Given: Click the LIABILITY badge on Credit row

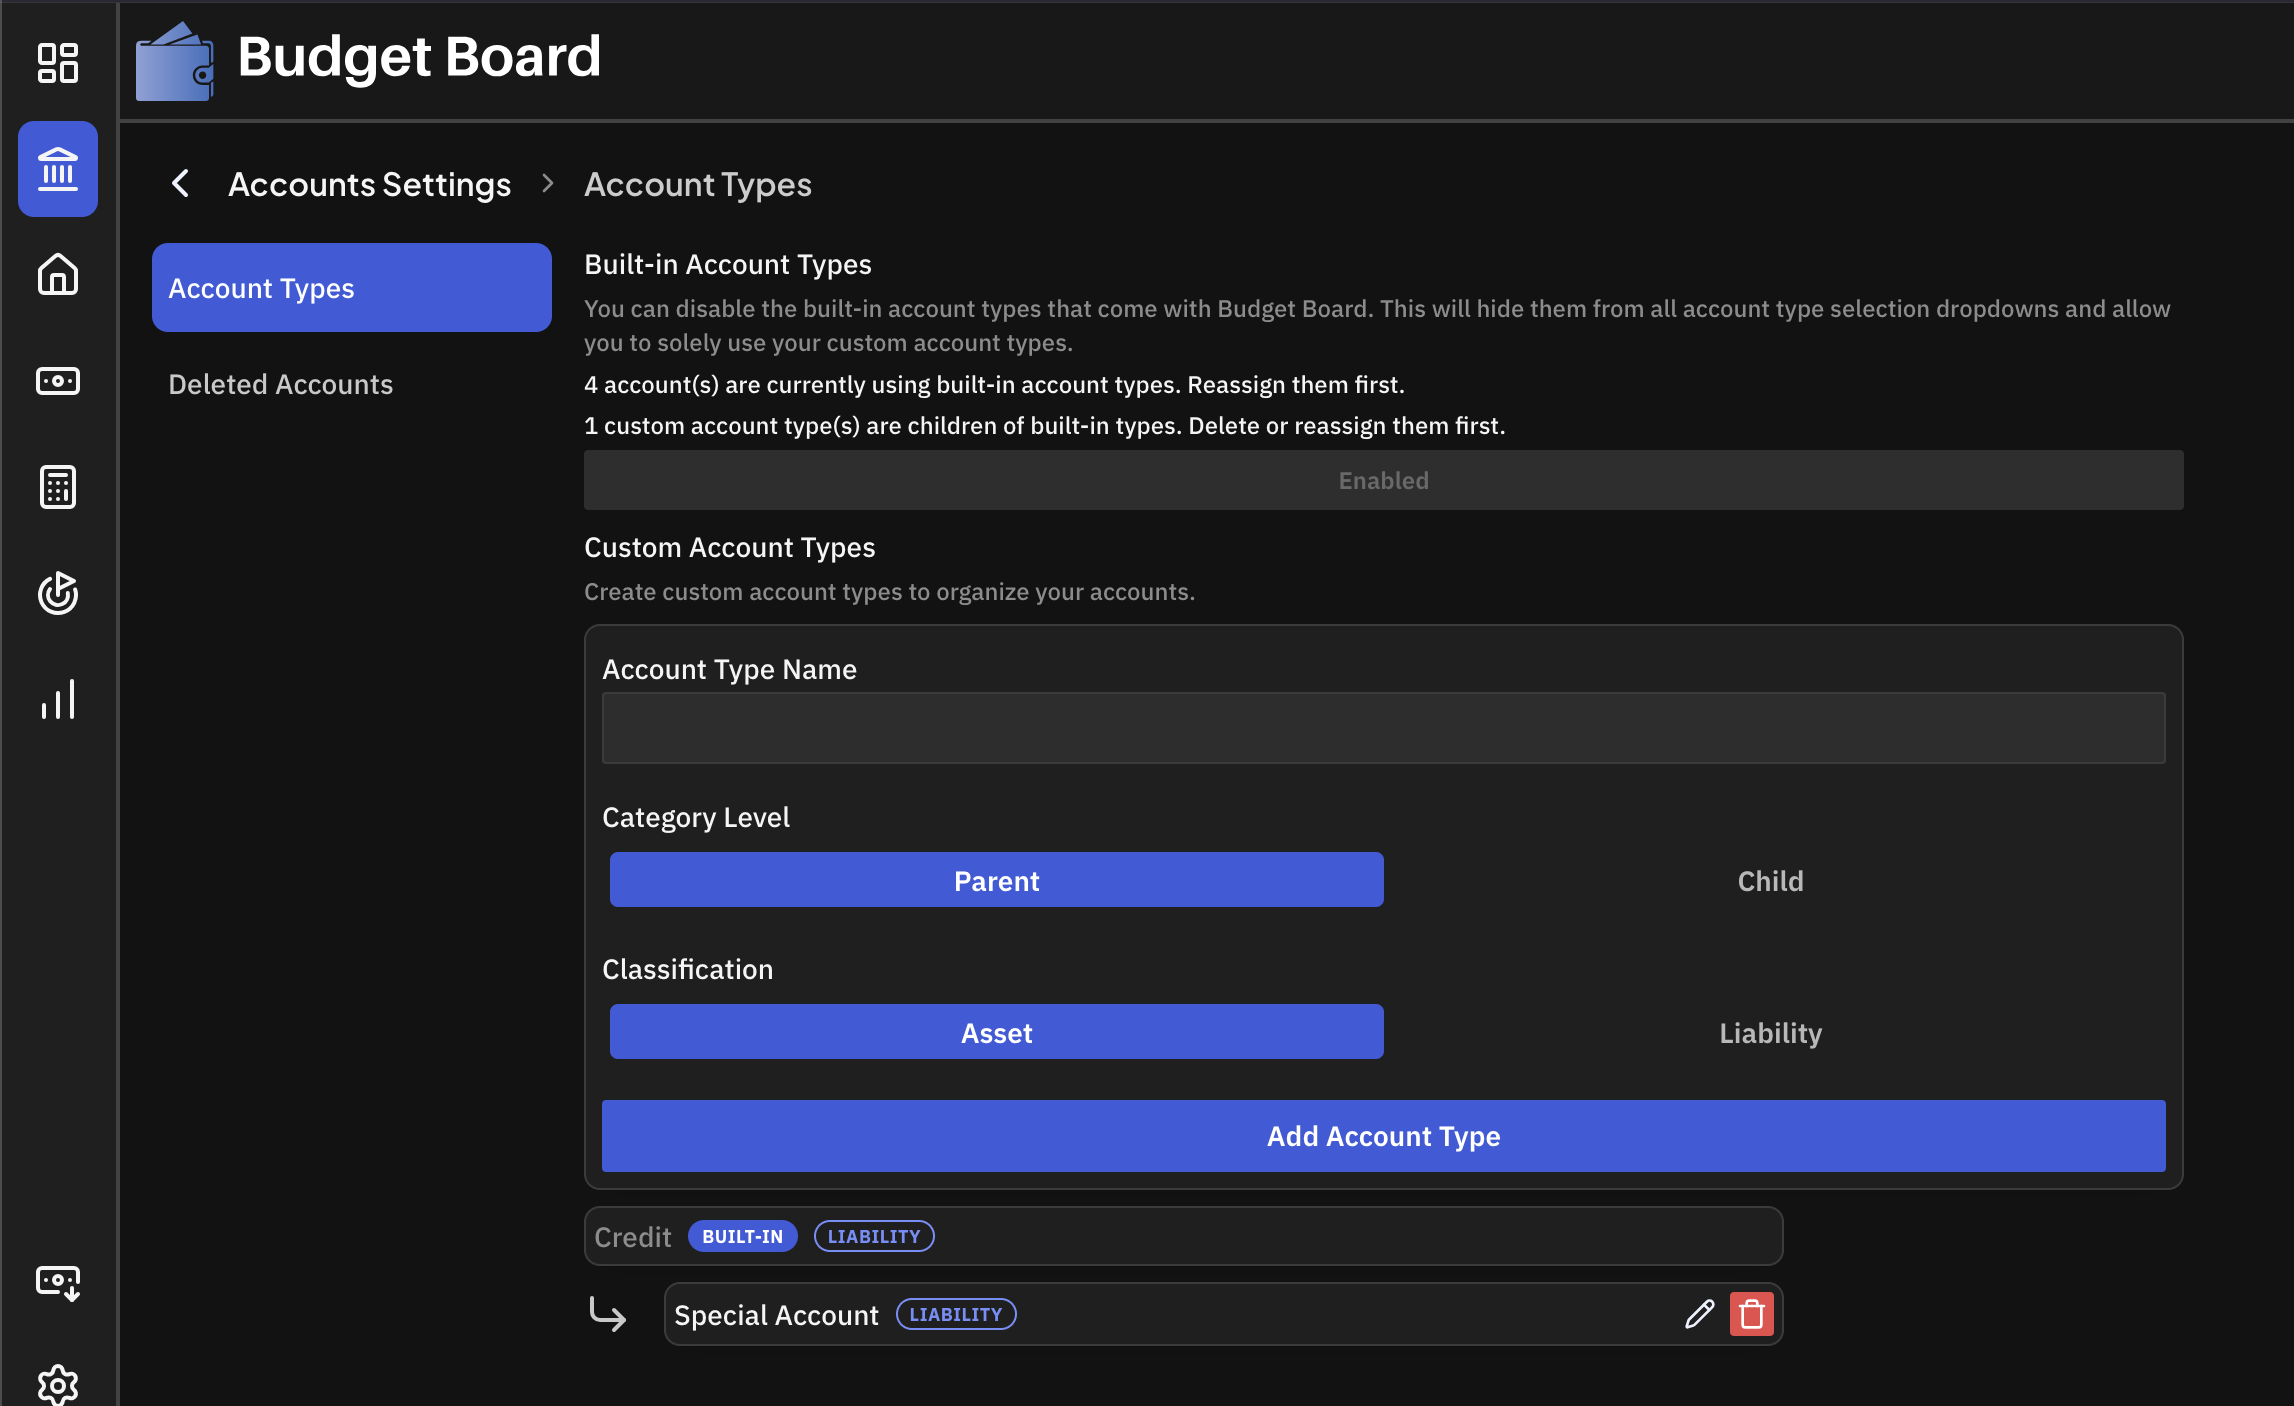Looking at the screenshot, I should pyautogui.click(x=873, y=1236).
